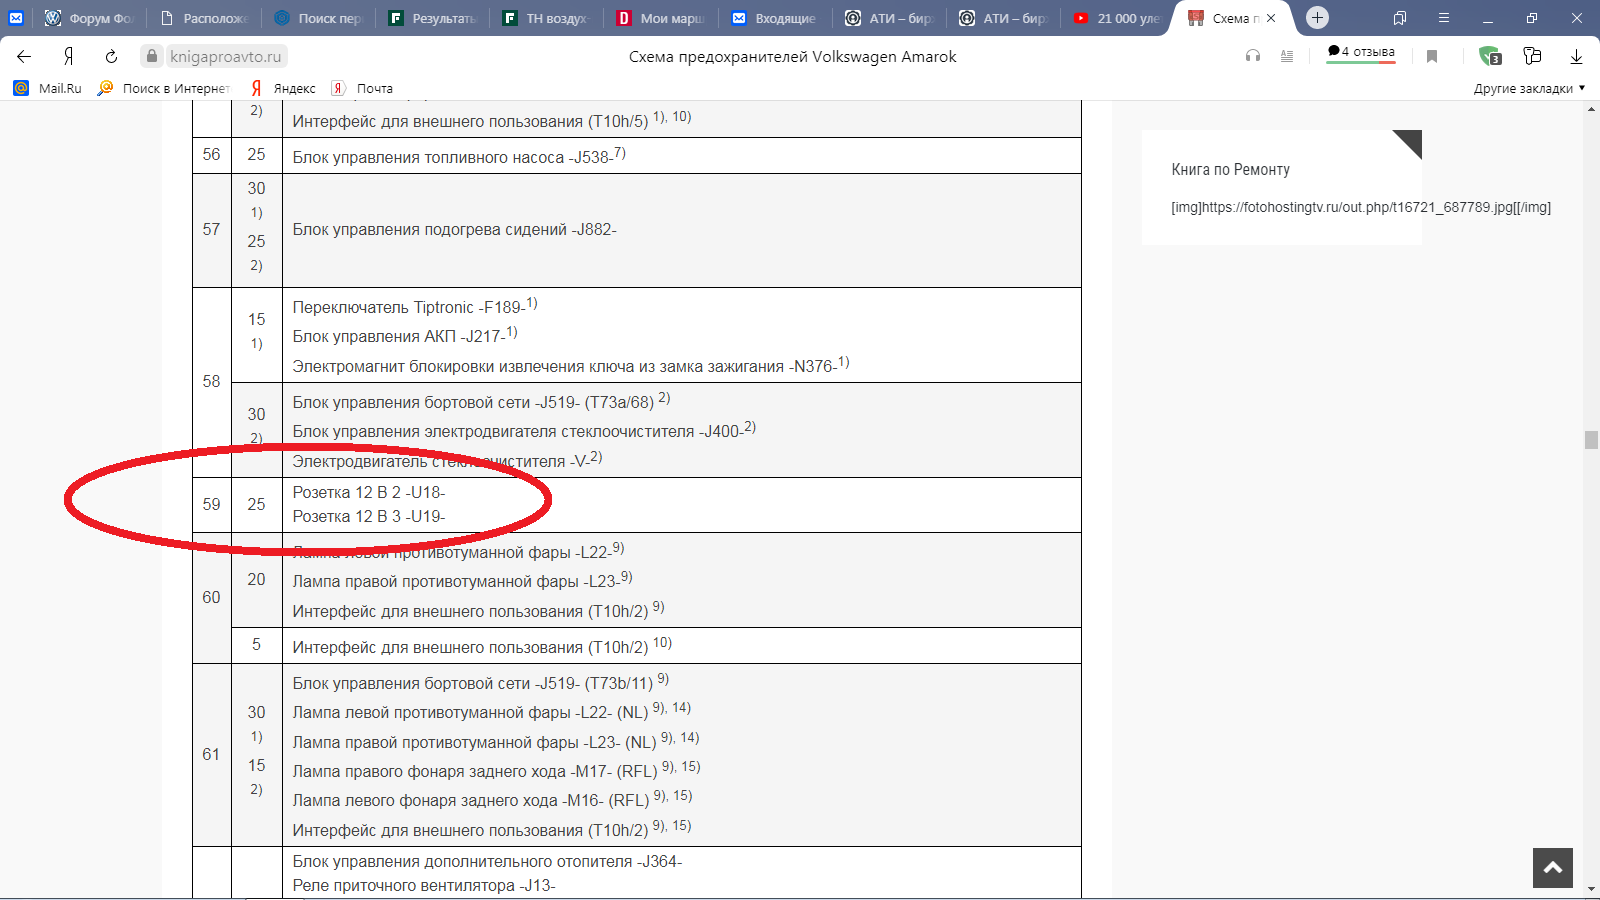Switch to the Расположение tab
Screen dimensions: 1600x900
click(204, 18)
